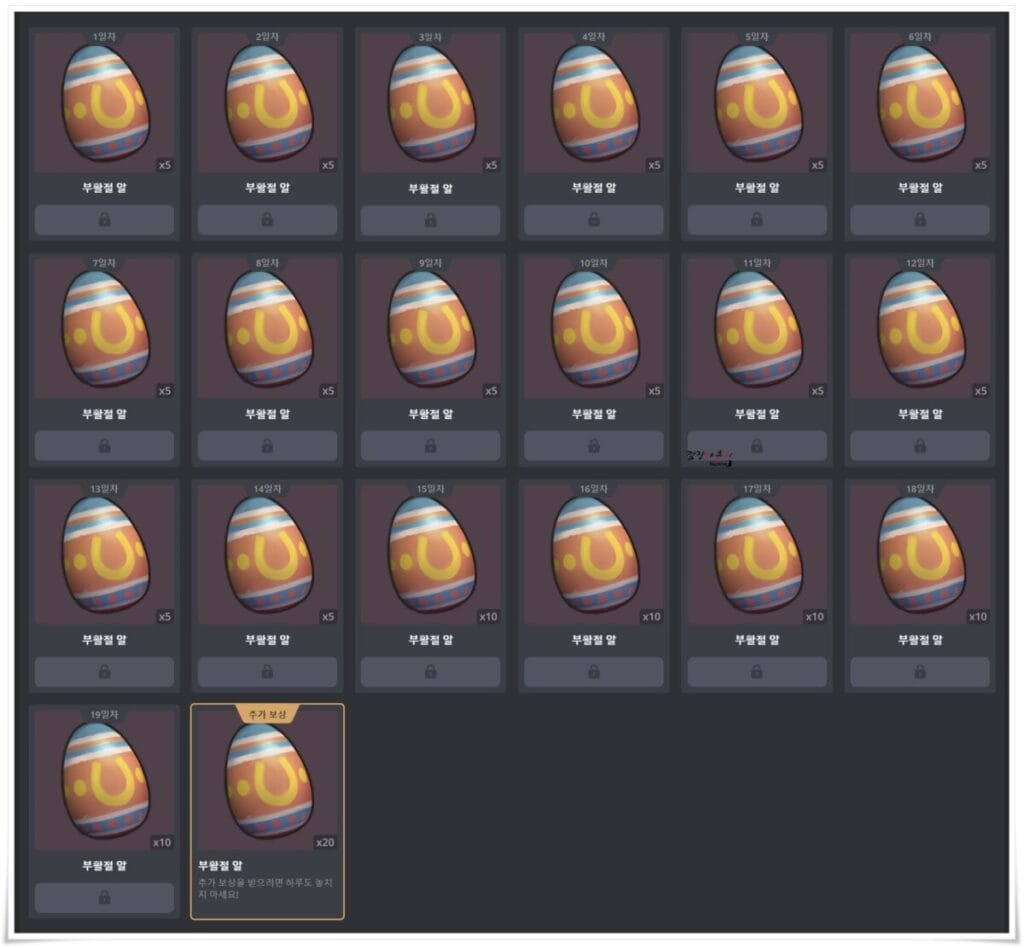Click the Day 12 (12일차) Easter egg image
Image resolution: width=1024 pixels, height=948 pixels.
point(920,328)
